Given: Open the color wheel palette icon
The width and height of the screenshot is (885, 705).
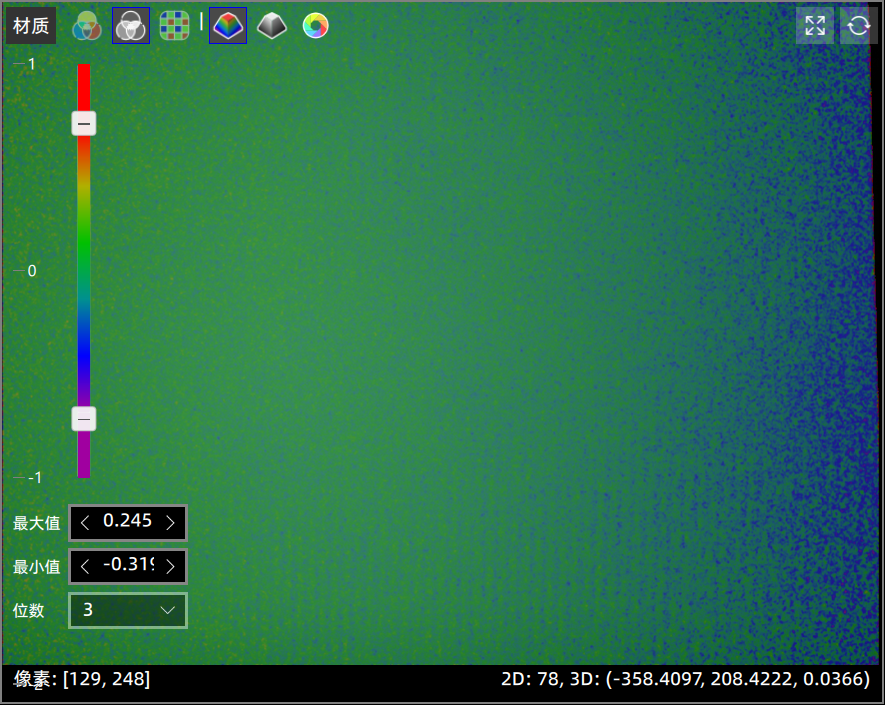Looking at the screenshot, I should coord(315,26).
